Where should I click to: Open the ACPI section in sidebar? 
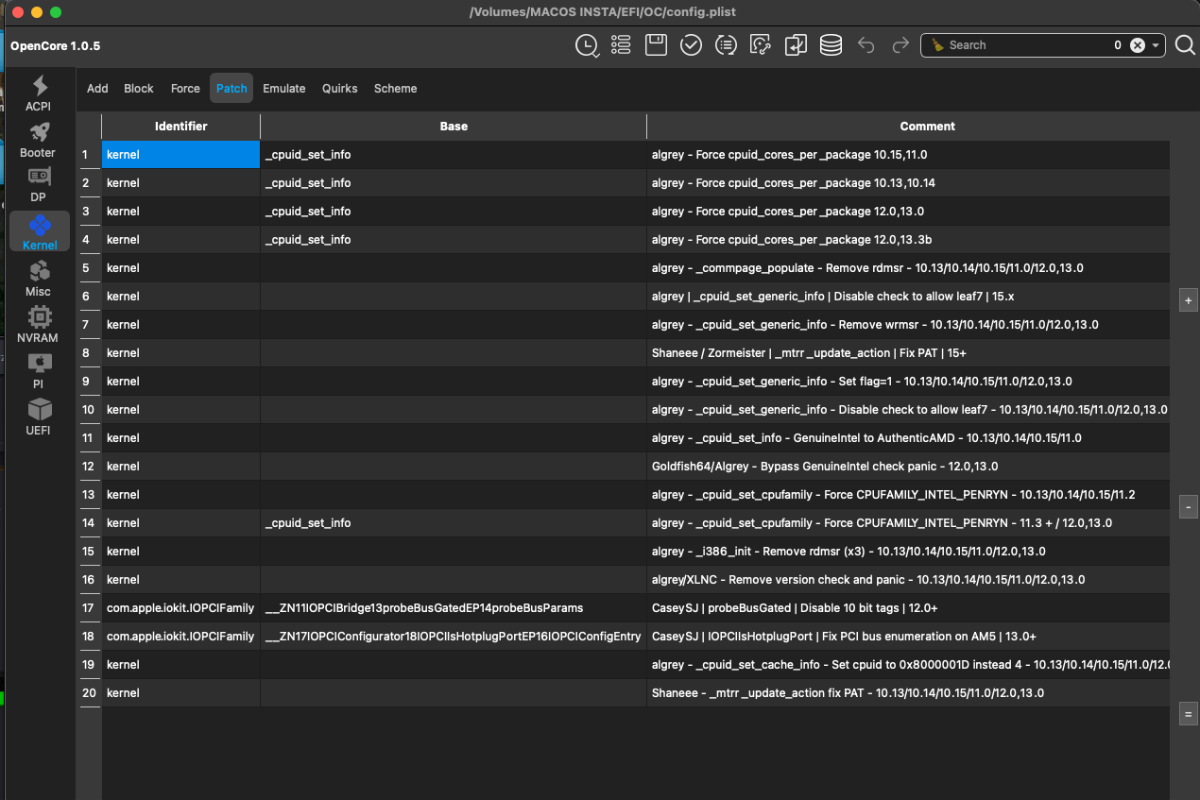point(38,93)
